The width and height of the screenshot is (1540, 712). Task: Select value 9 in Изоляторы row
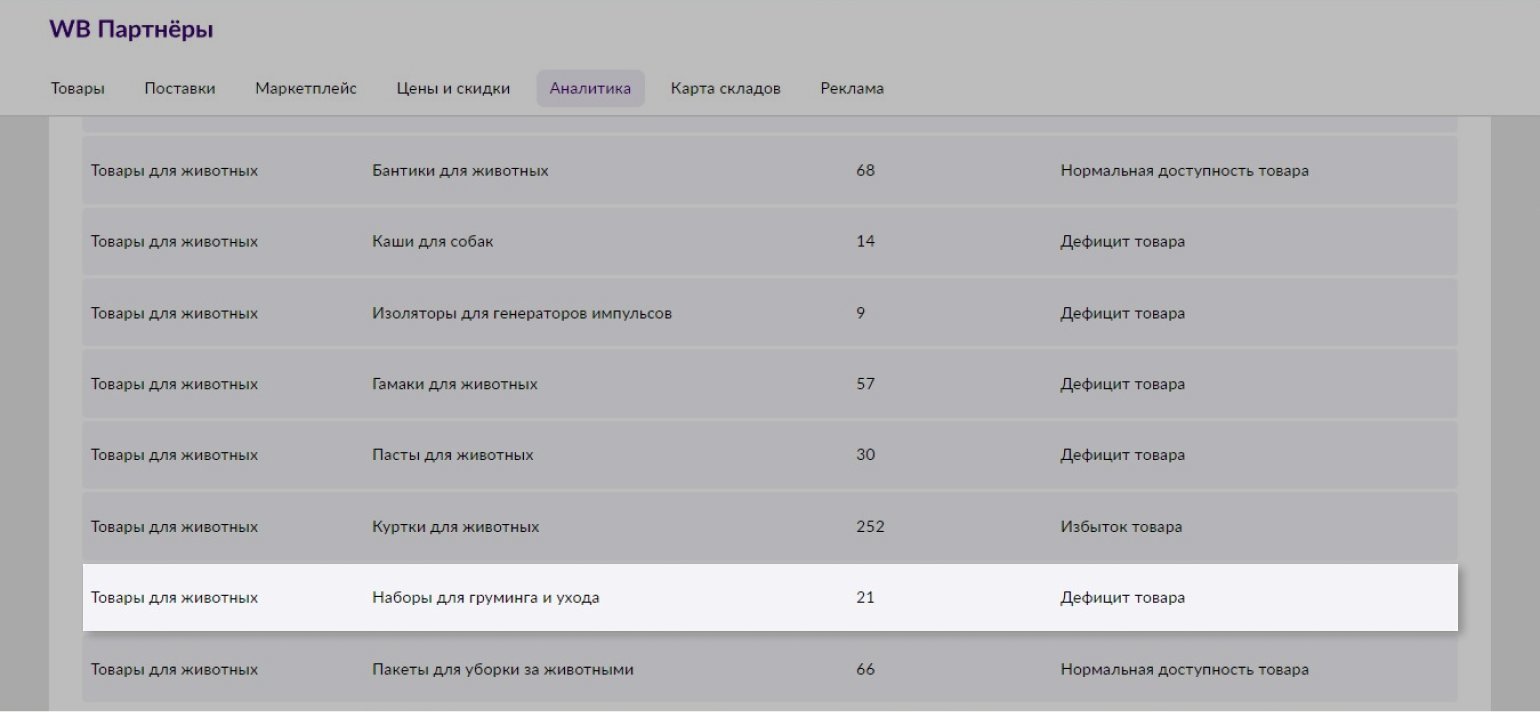pos(861,314)
